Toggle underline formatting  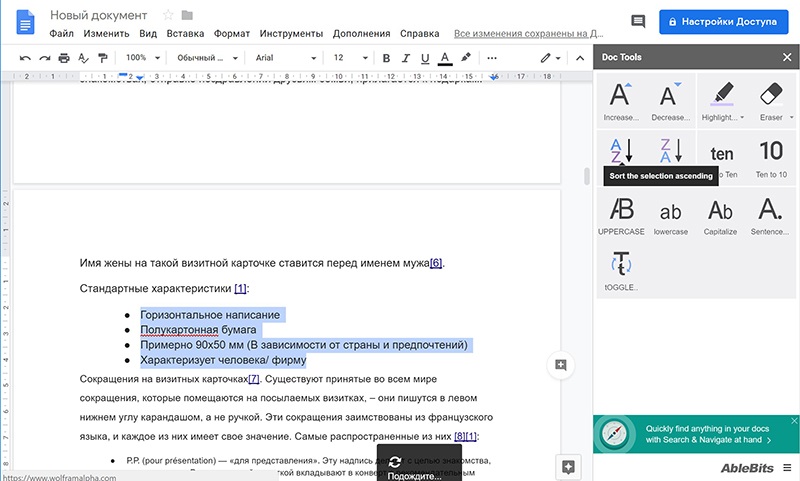pos(426,58)
